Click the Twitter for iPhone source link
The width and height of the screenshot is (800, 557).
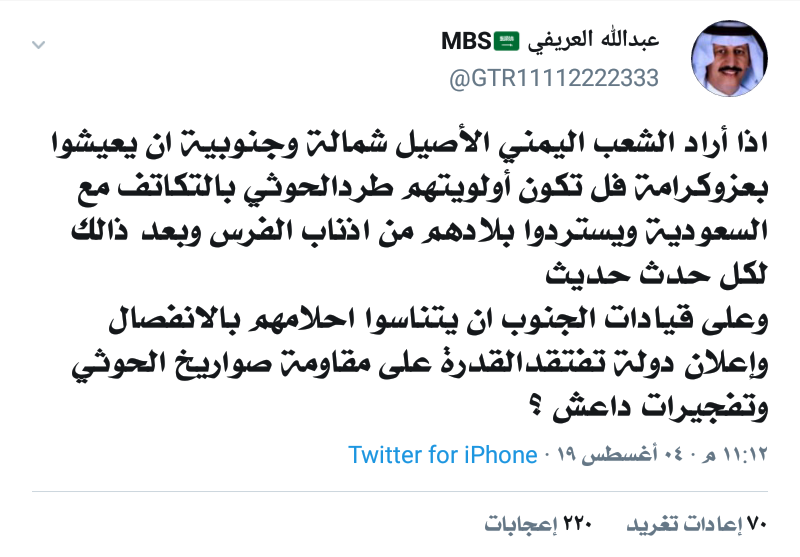pyautogui.click(x=443, y=455)
